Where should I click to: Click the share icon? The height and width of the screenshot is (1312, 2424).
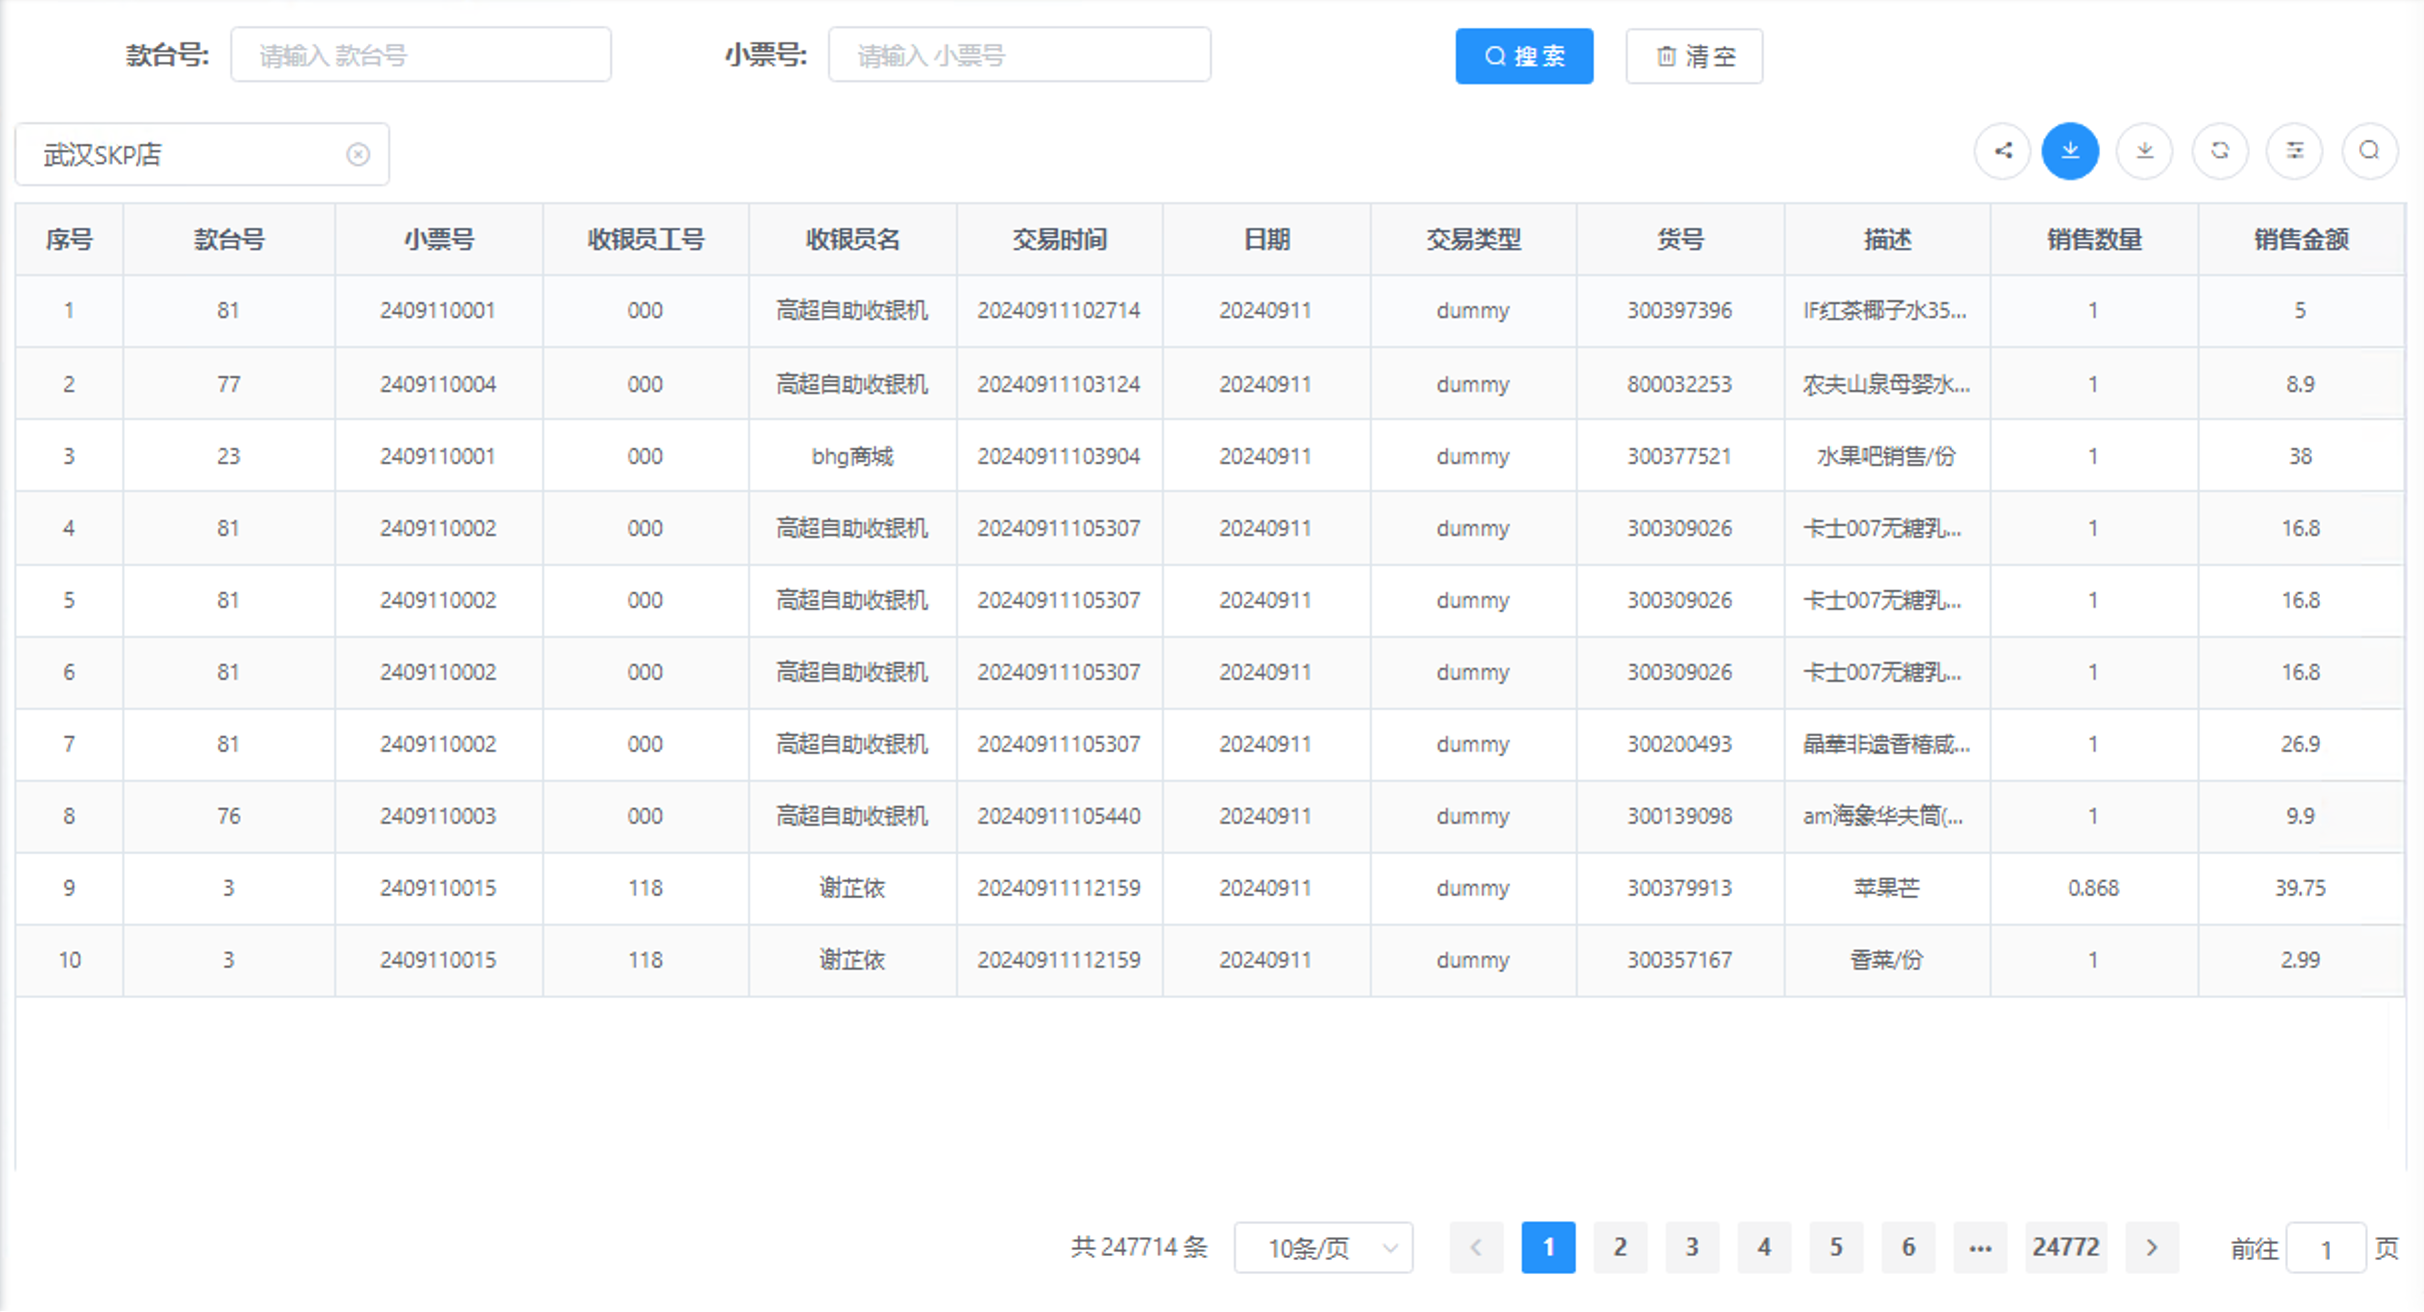click(x=2003, y=151)
